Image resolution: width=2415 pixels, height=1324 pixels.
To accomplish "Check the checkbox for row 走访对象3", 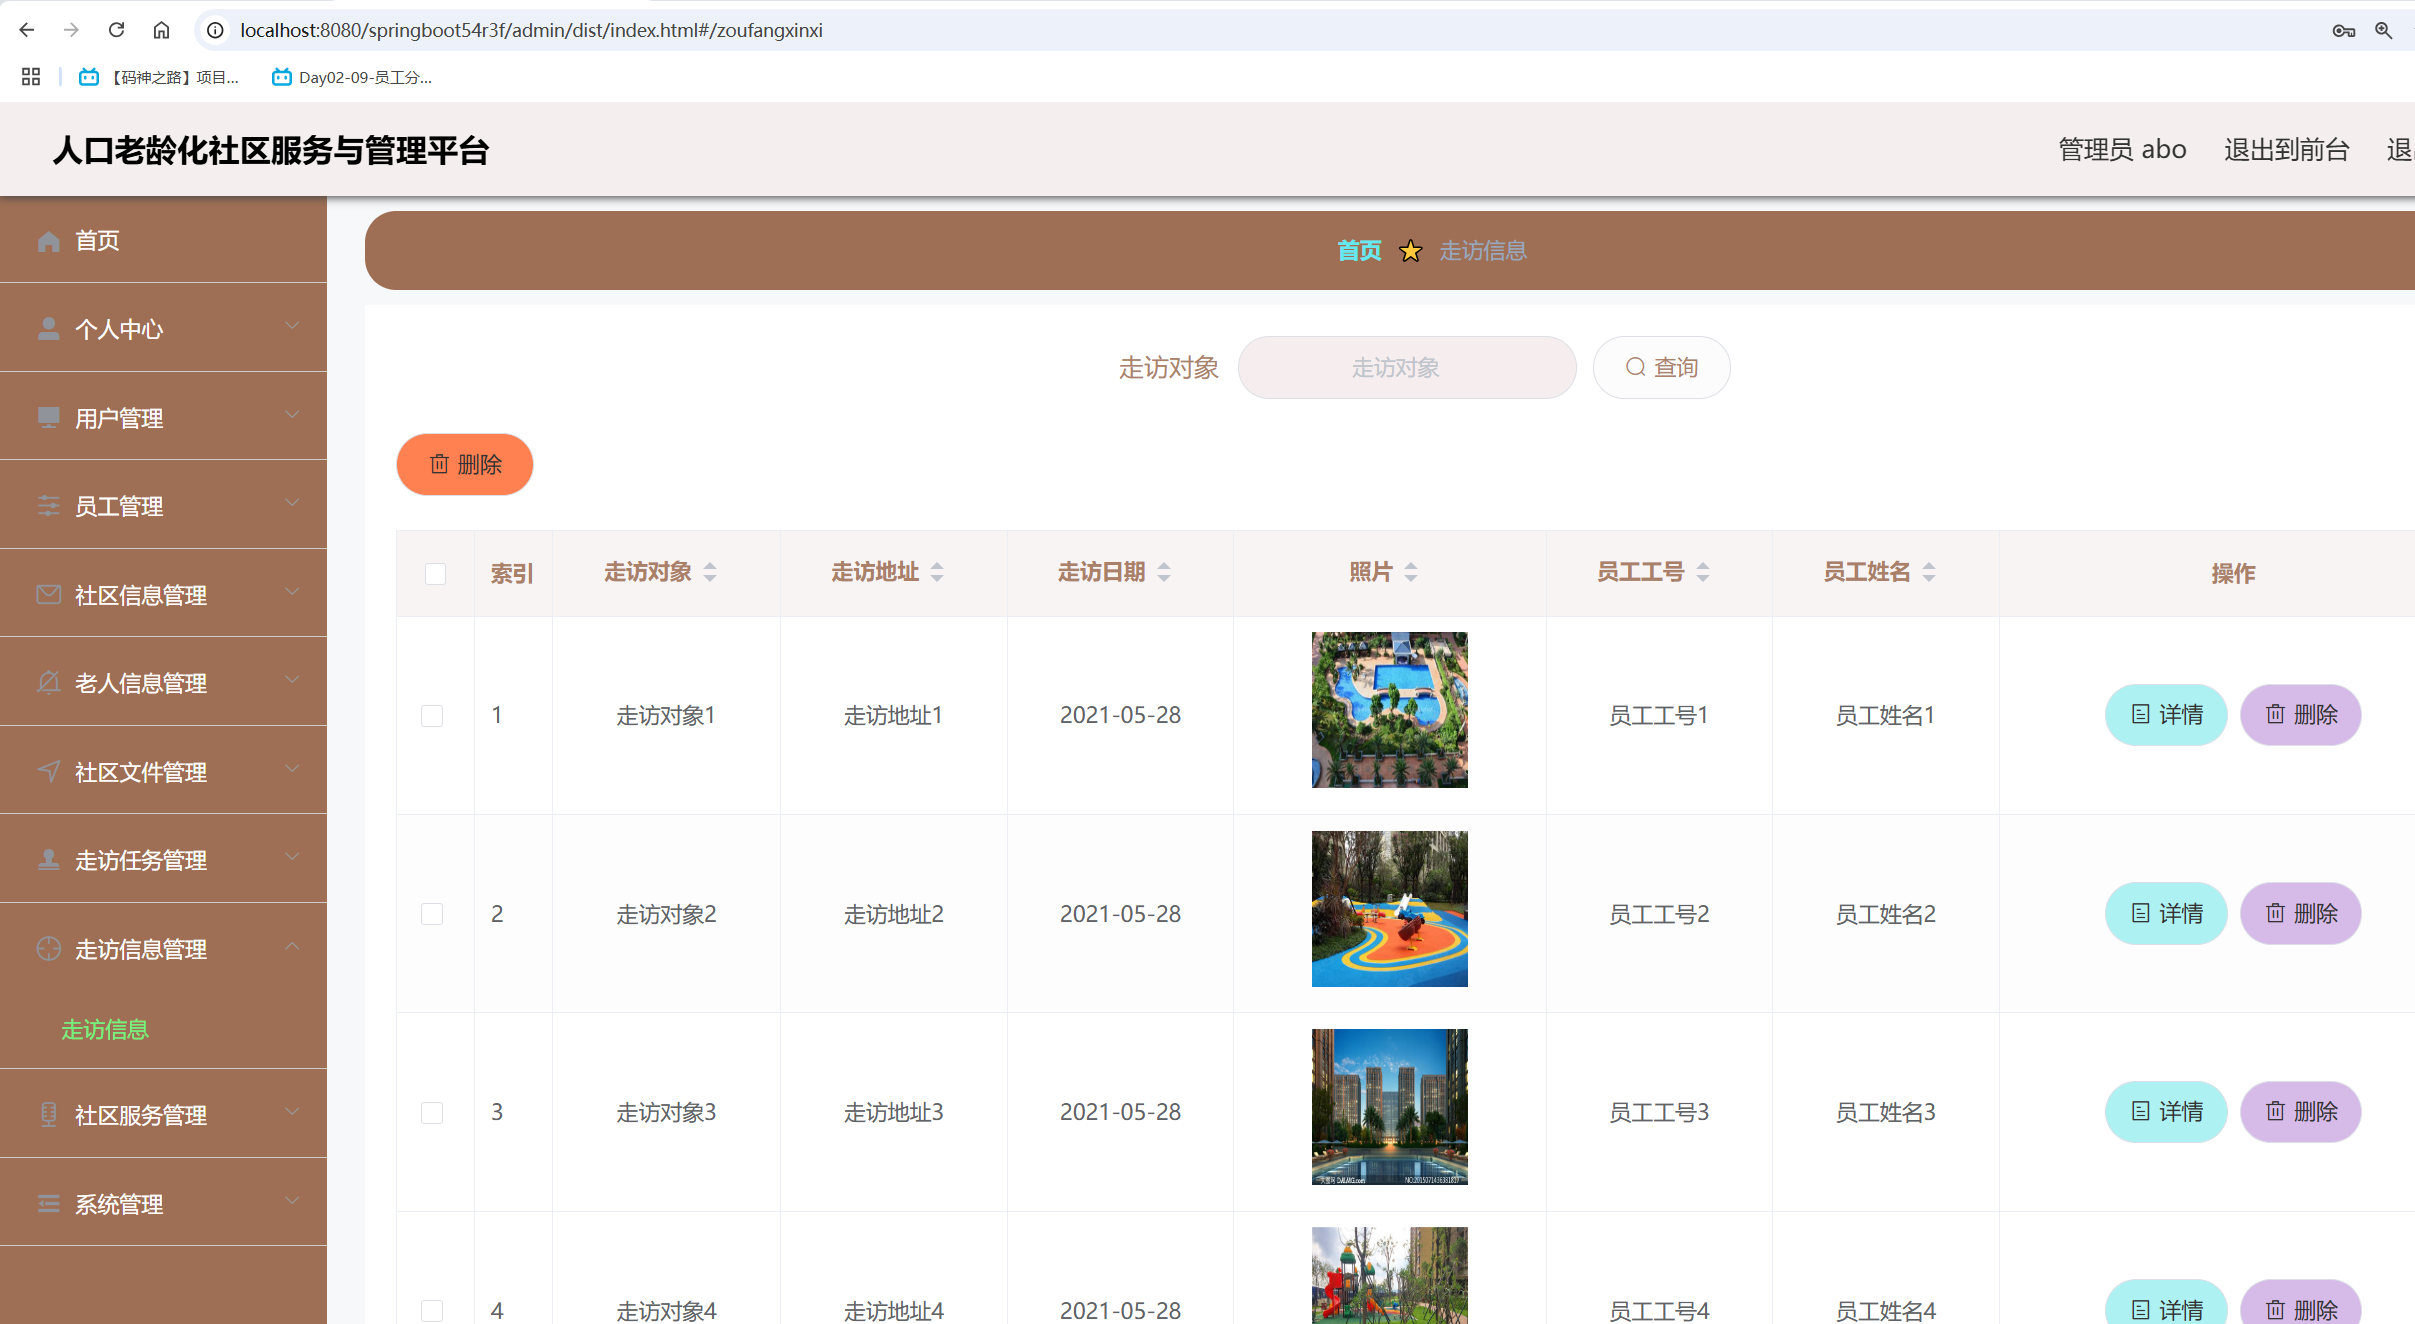I will 432,1112.
